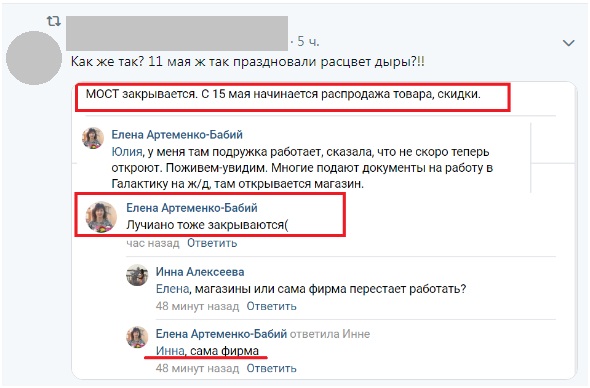Click the blurred author name bar
The width and height of the screenshot is (590, 388).
click(x=177, y=33)
